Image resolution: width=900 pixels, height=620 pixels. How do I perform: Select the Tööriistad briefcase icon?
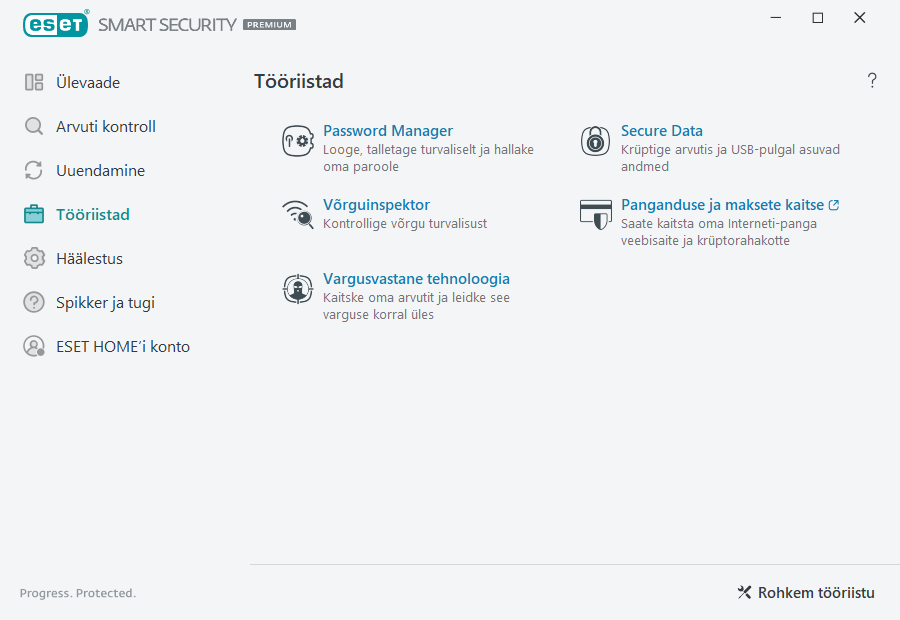33,214
